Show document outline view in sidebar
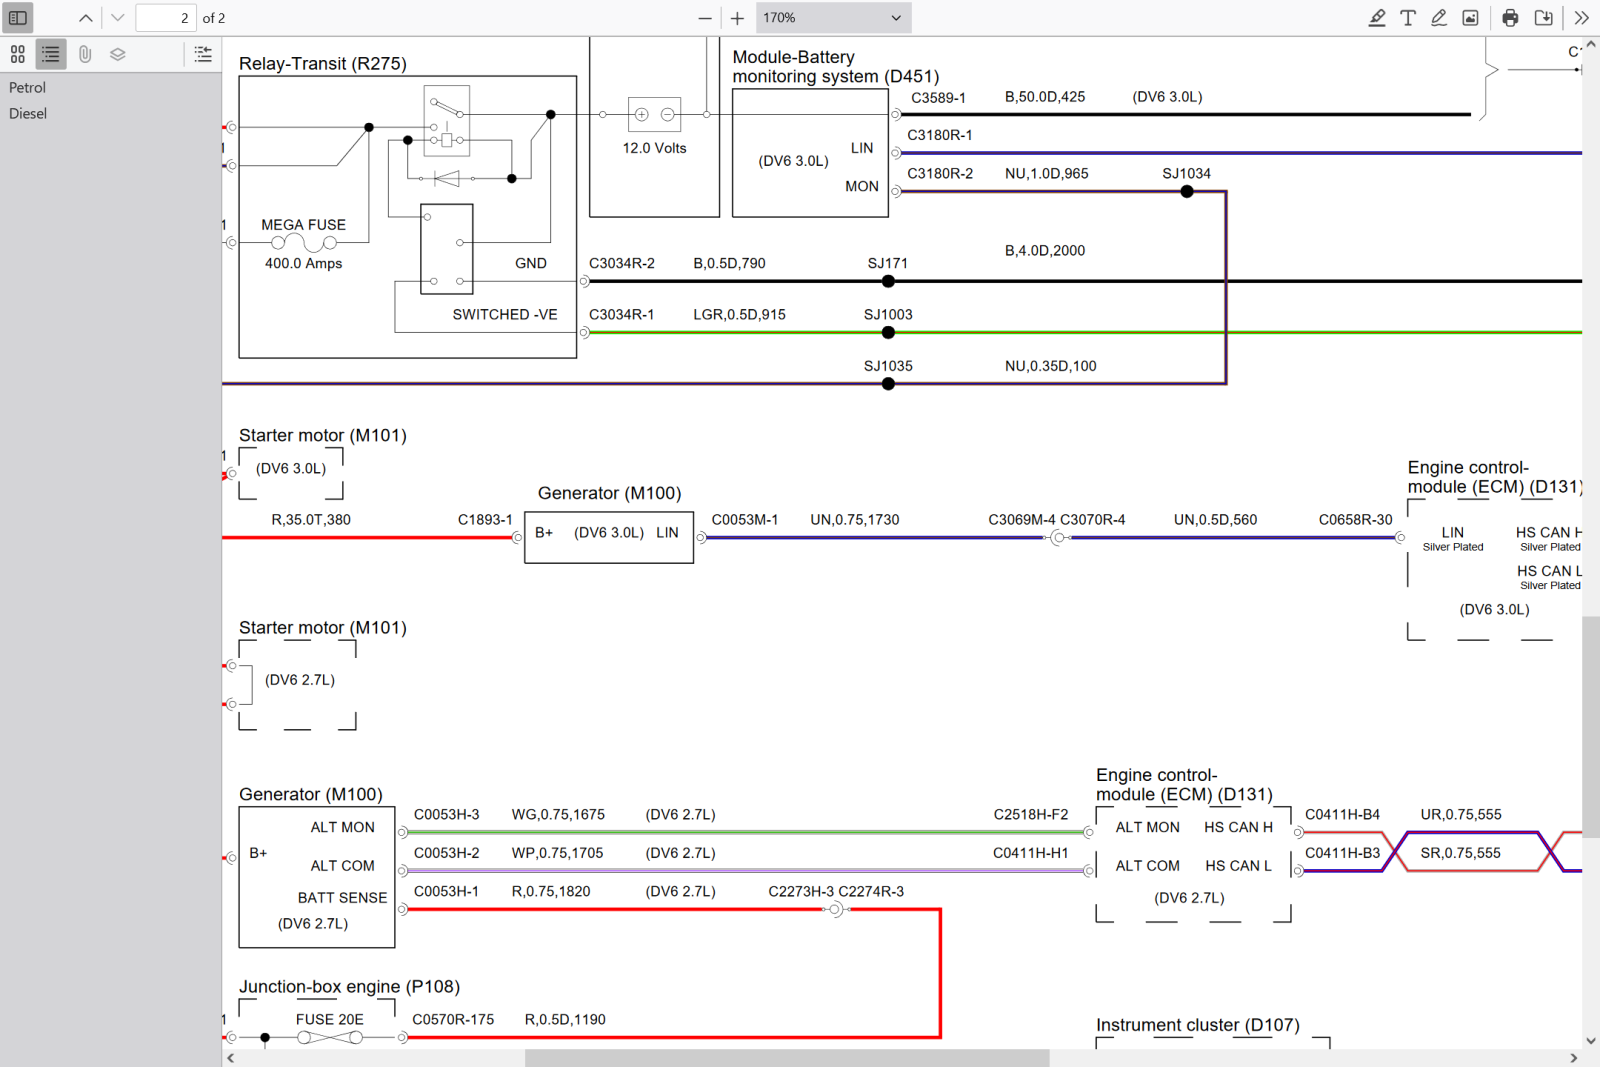 tap(51, 54)
